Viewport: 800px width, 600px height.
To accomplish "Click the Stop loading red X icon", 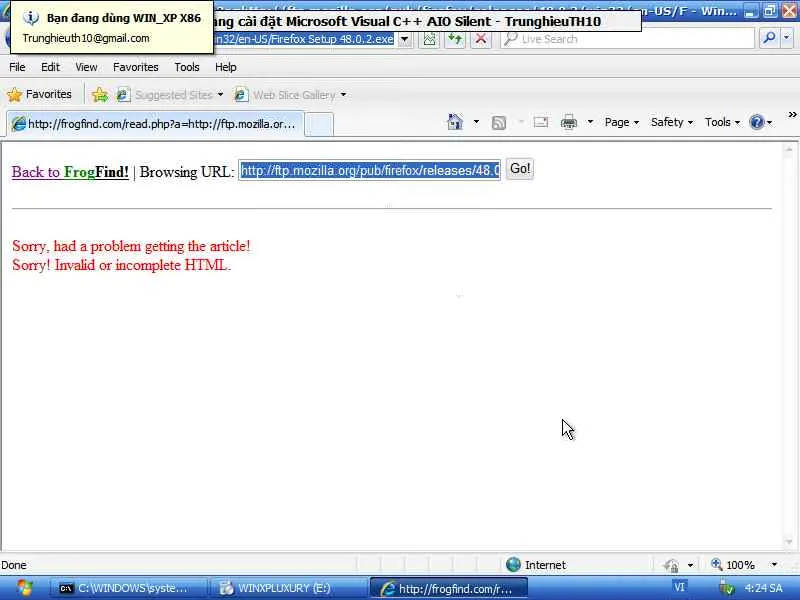I will point(480,39).
